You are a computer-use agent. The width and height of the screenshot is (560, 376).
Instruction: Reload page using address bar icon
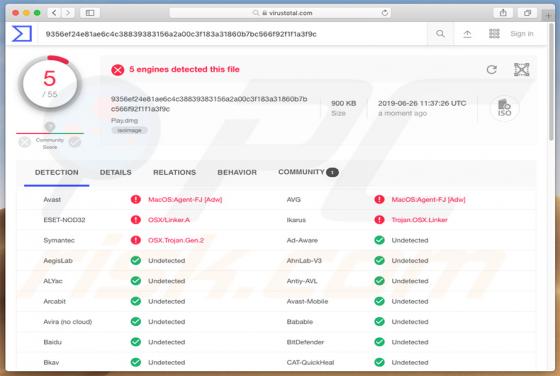[x=385, y=13]
